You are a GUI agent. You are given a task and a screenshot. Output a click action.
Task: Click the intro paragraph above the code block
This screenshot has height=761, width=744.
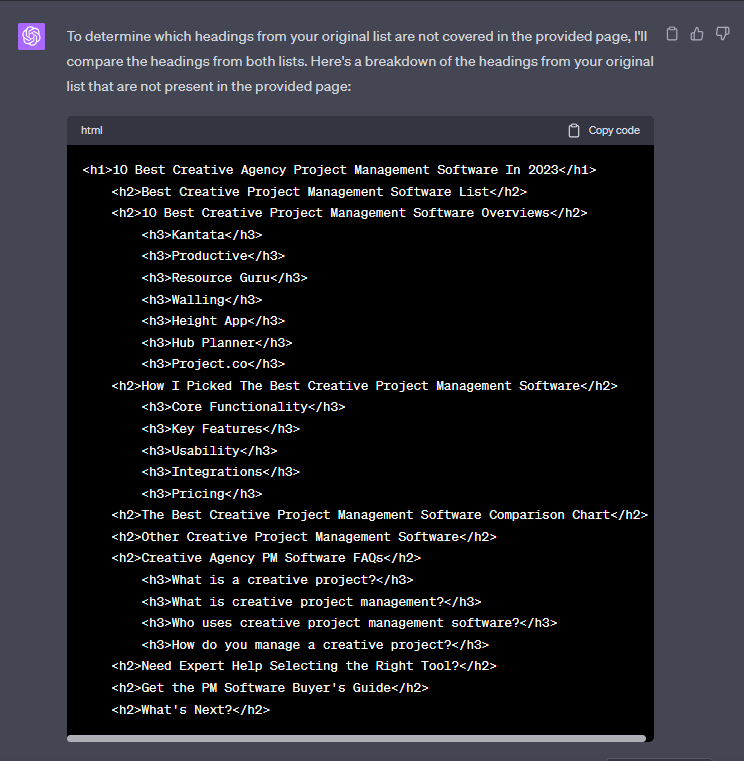click(360, 61)
